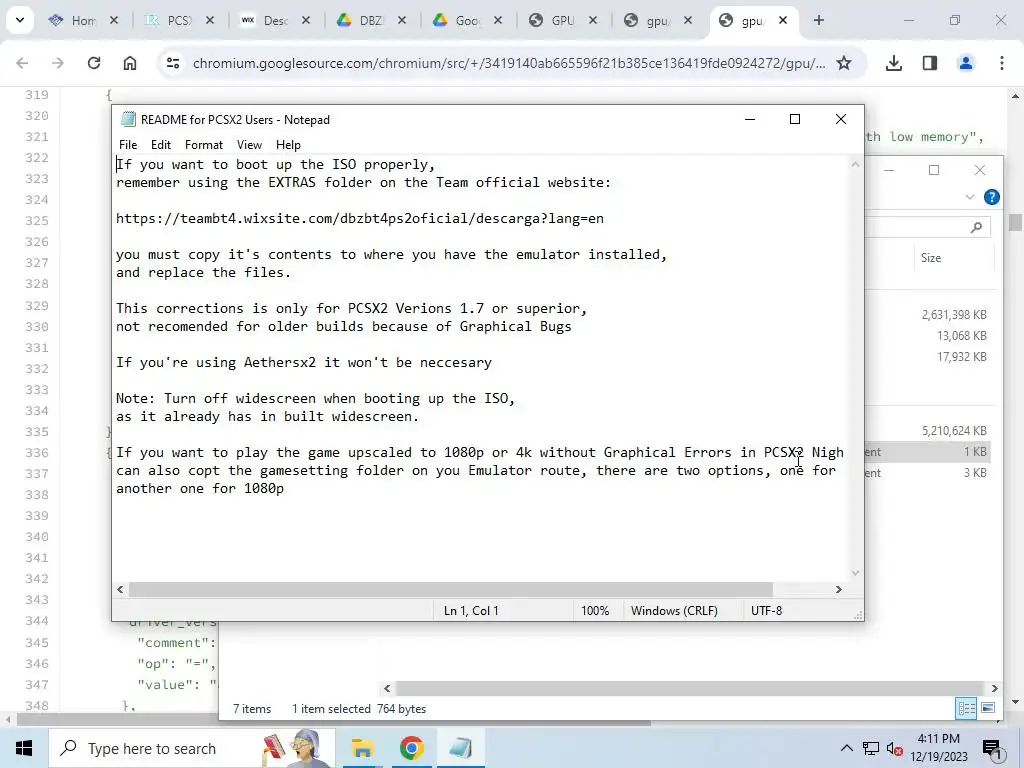The width and height of the screenshot is (1024, 768).
Task: Open Notepad from taskbar
Action: (461, 748)
